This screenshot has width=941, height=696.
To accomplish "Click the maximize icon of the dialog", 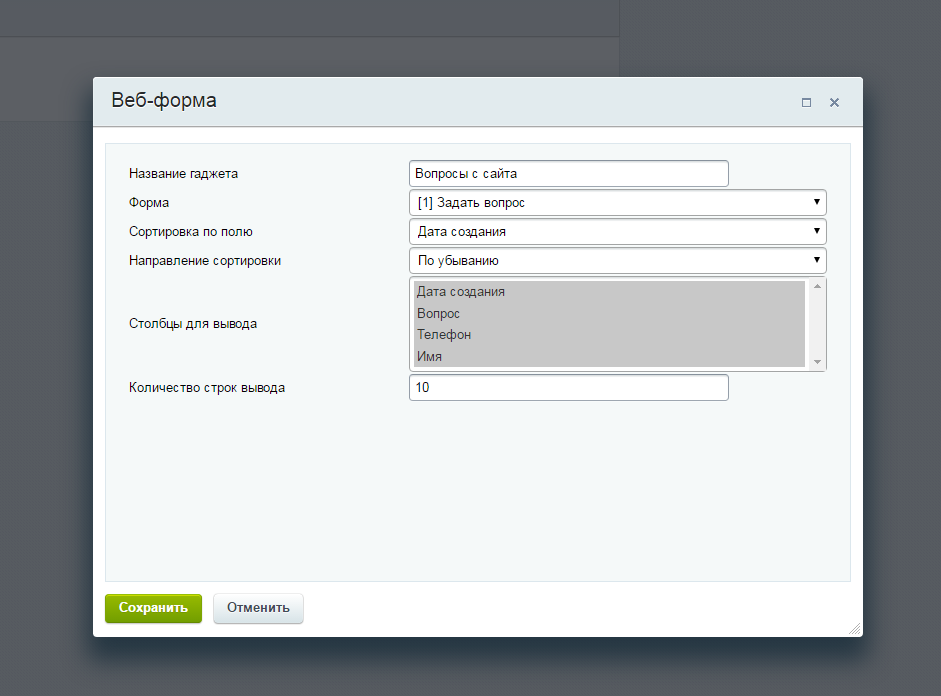I will [x=806, y=102].
